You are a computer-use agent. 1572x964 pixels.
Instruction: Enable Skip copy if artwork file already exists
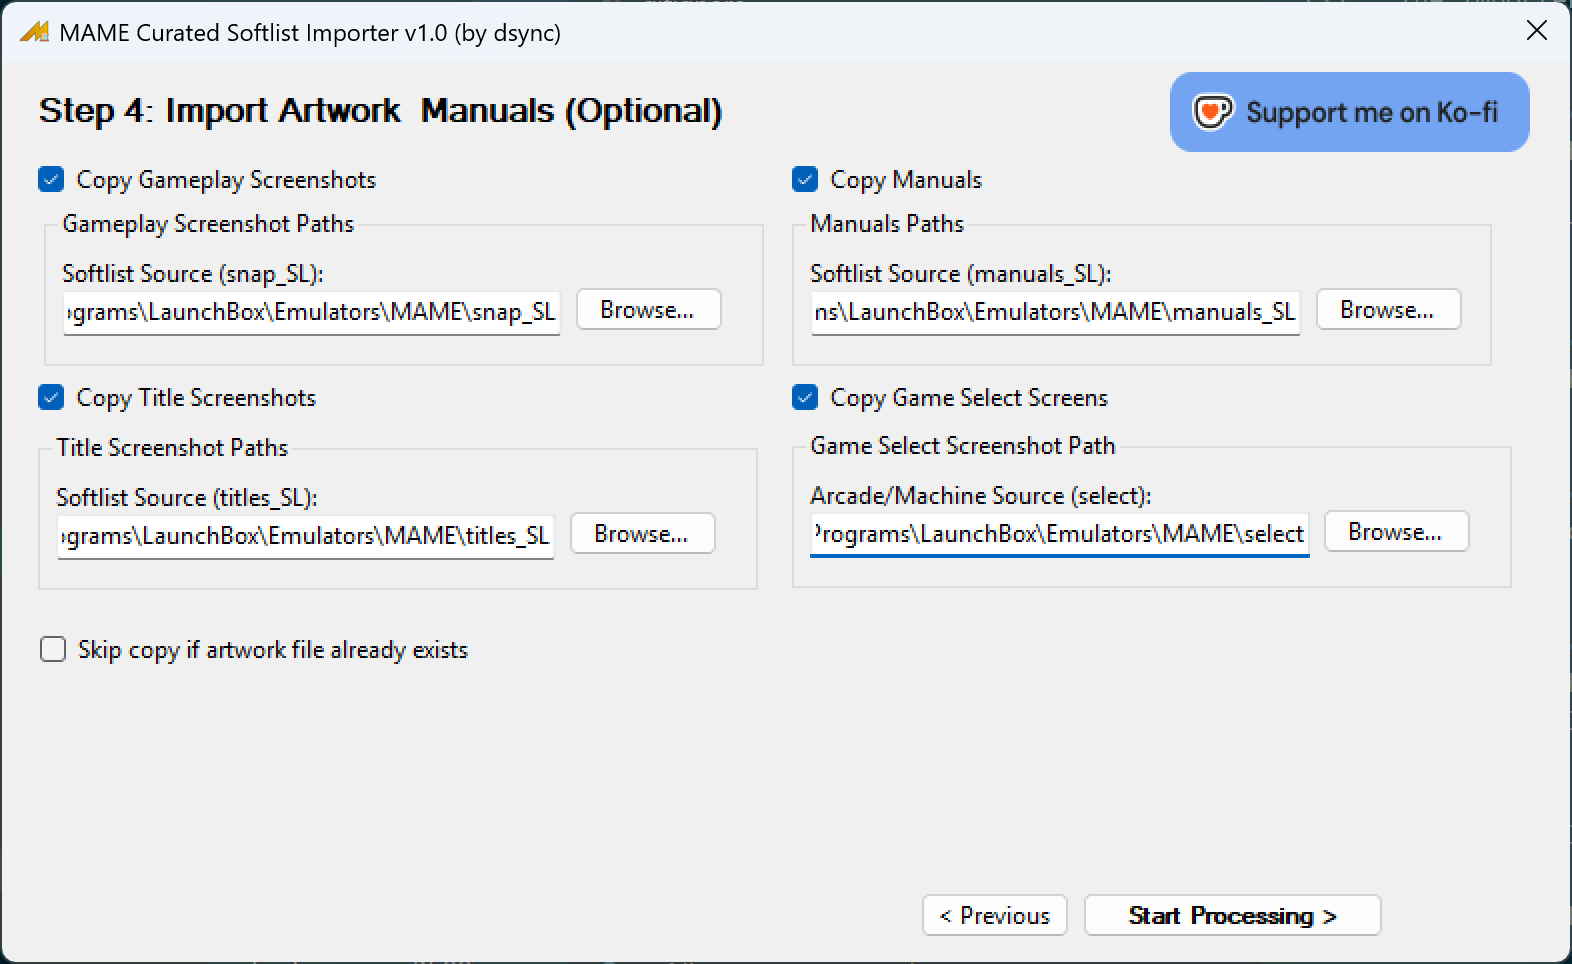click(x=53, y=650)
